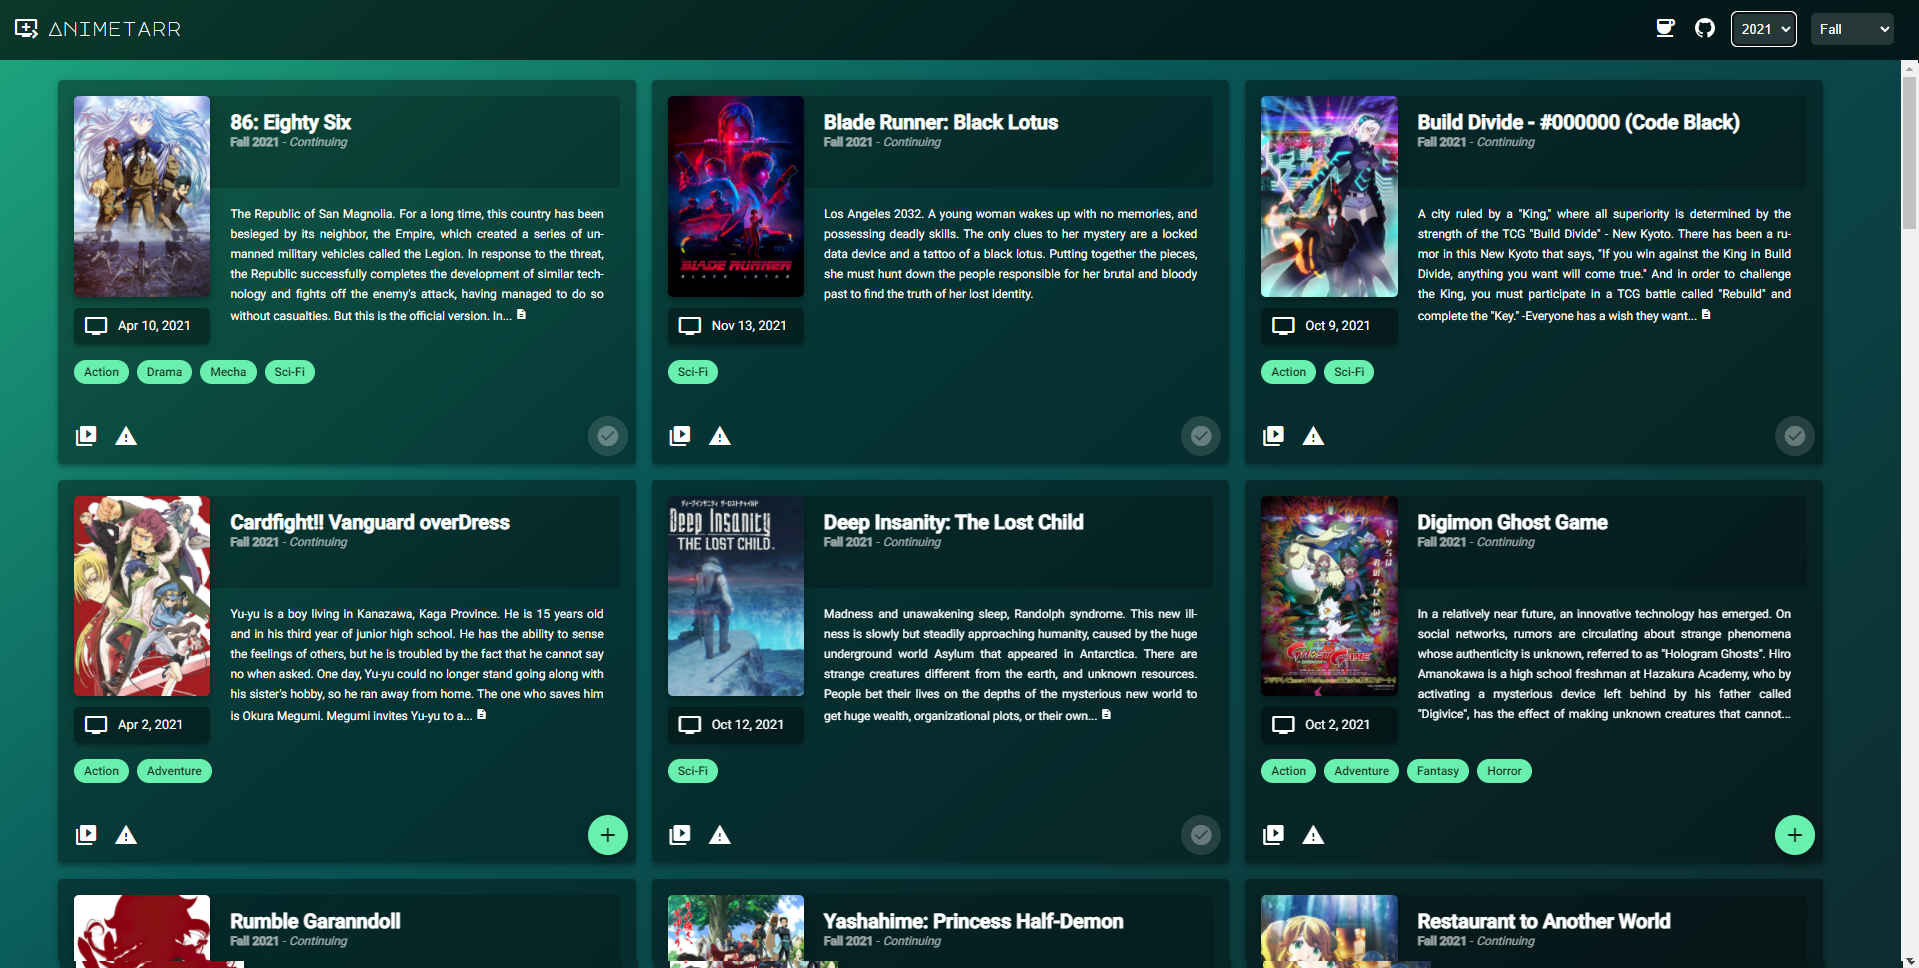Select the Horror tag on Digimon Ghost Game

pyautogui.click(x=1504, y=771)
